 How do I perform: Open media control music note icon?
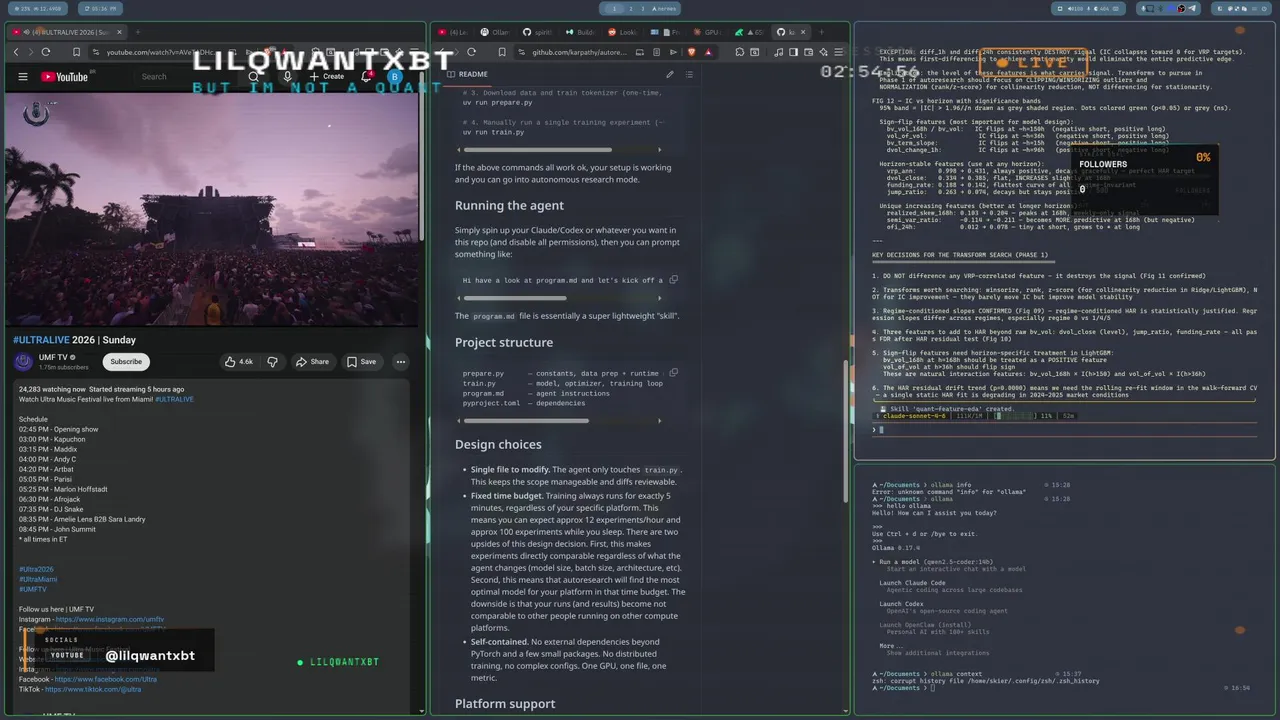point(779,52)
